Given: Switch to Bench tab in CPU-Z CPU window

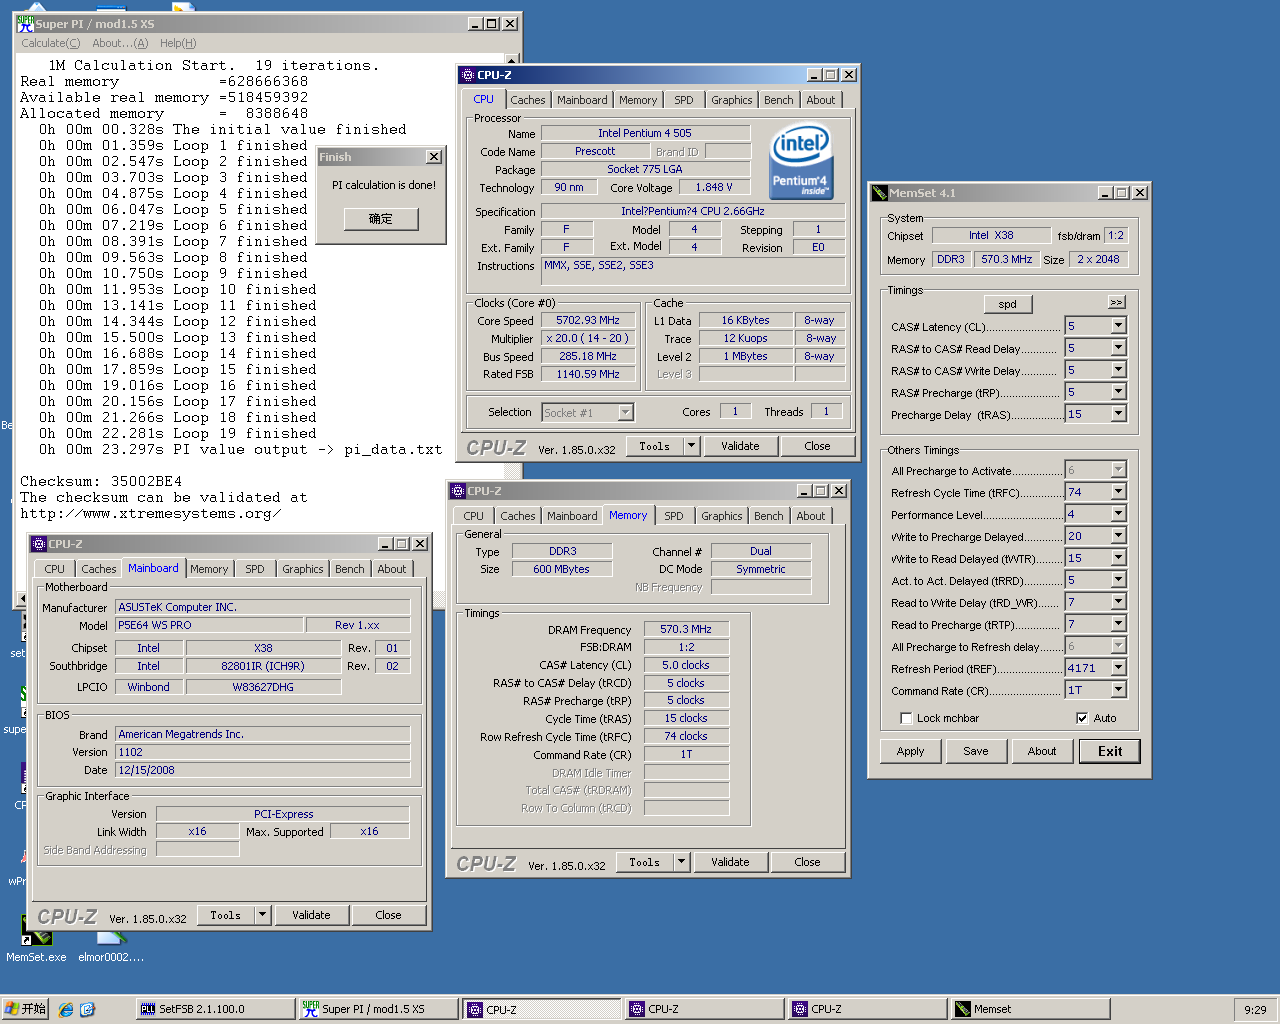Looking at the screenshot, I should click(779, 100).
